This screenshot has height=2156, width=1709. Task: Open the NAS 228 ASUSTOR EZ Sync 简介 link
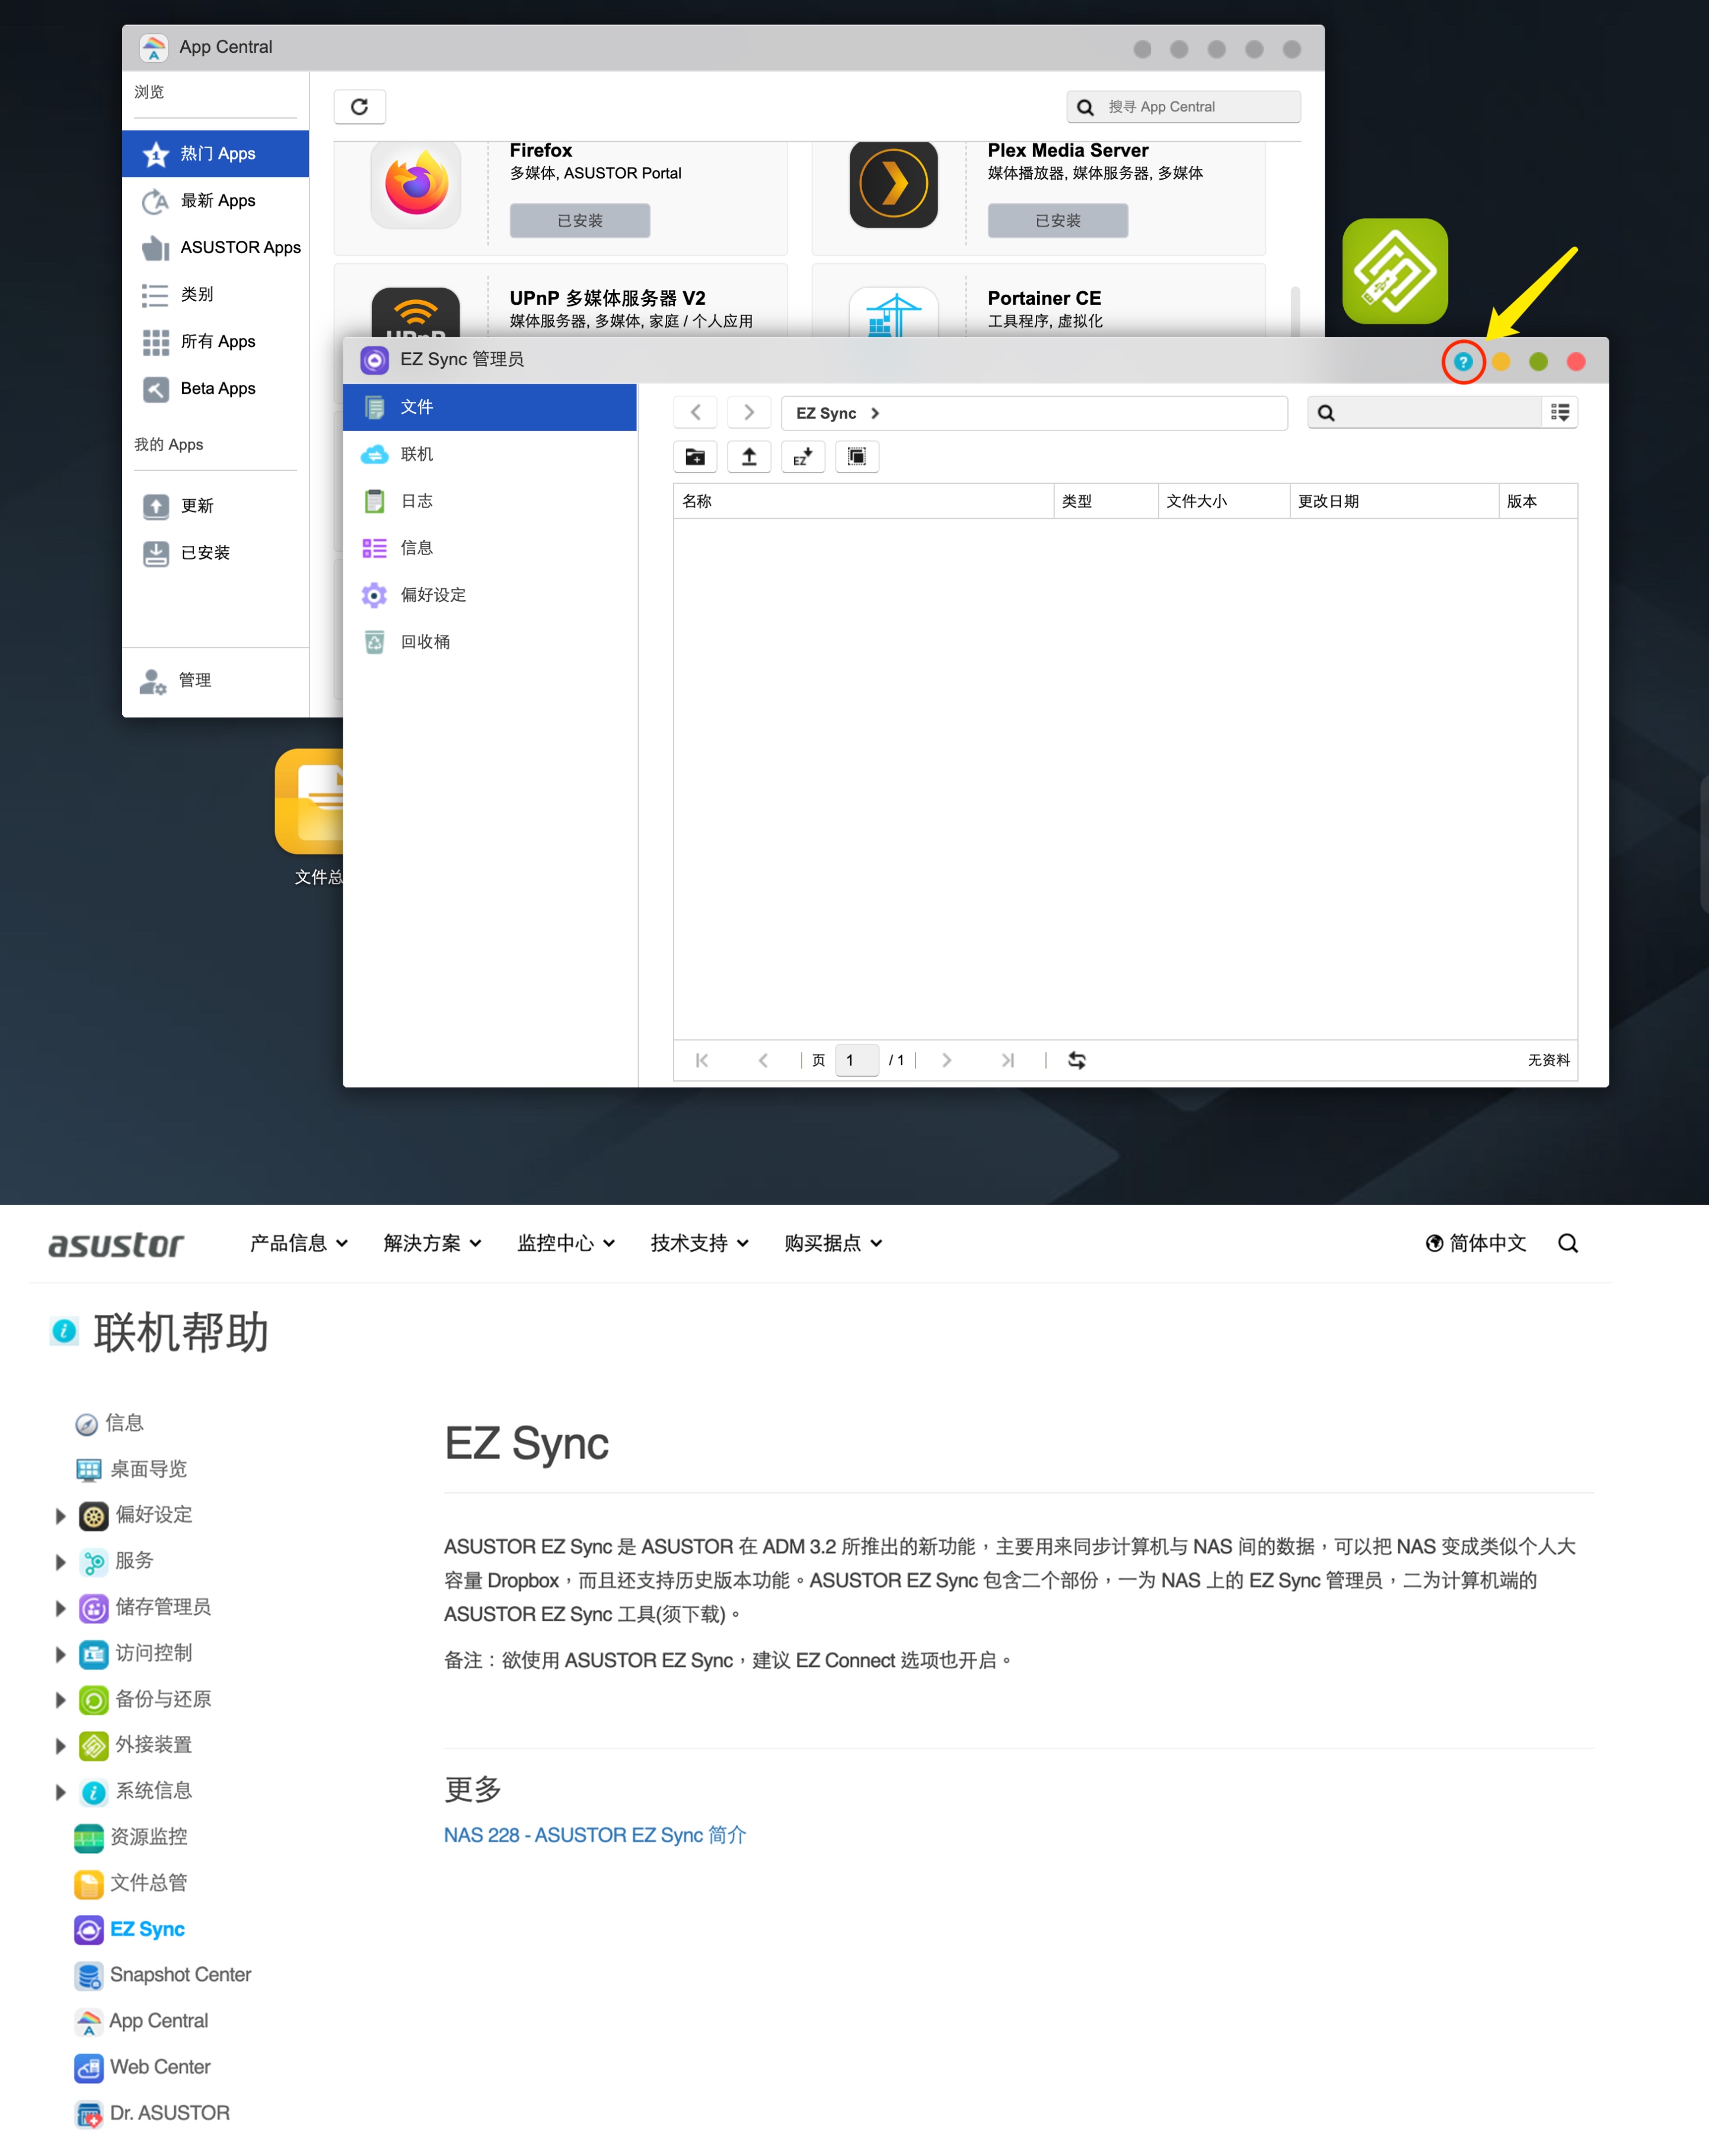(595, 1835)
